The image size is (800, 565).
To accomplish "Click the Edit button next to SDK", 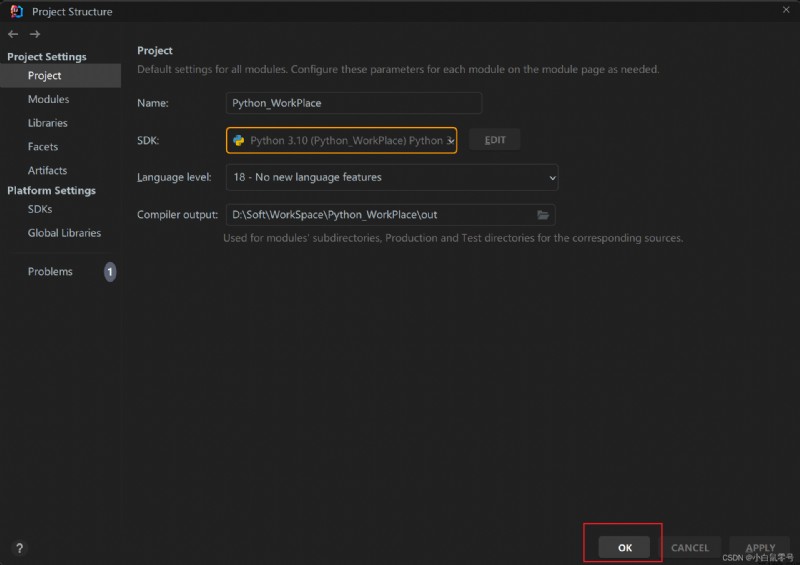I will click(x=495, y=140).
